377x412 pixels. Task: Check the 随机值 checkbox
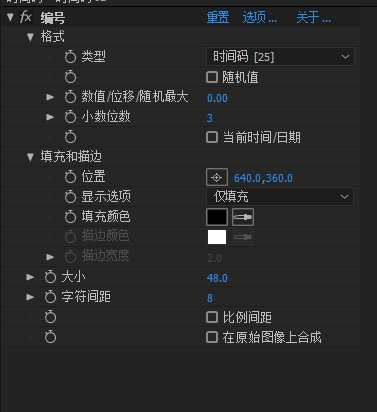[212, 77]
